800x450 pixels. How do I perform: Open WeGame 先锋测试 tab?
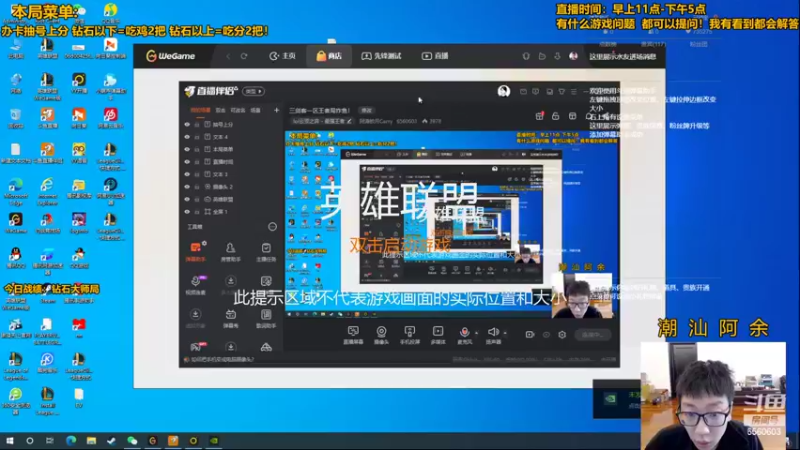pos(381,56)
